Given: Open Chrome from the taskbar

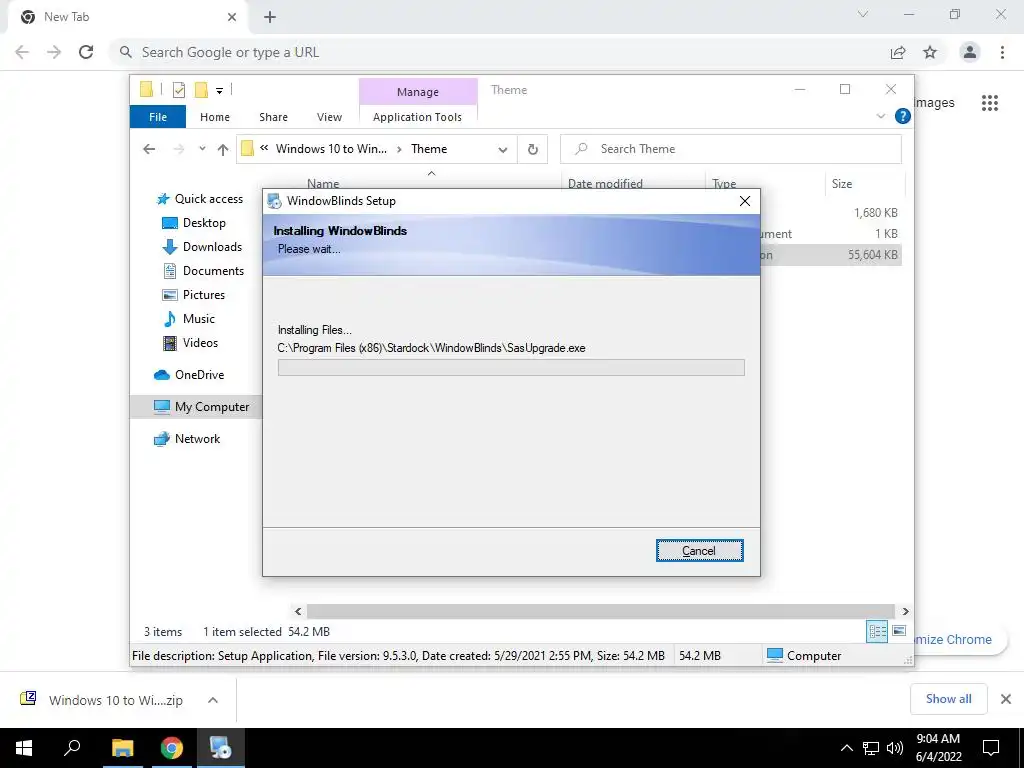Looking at the screenshot, I should (x=172, y=748).
